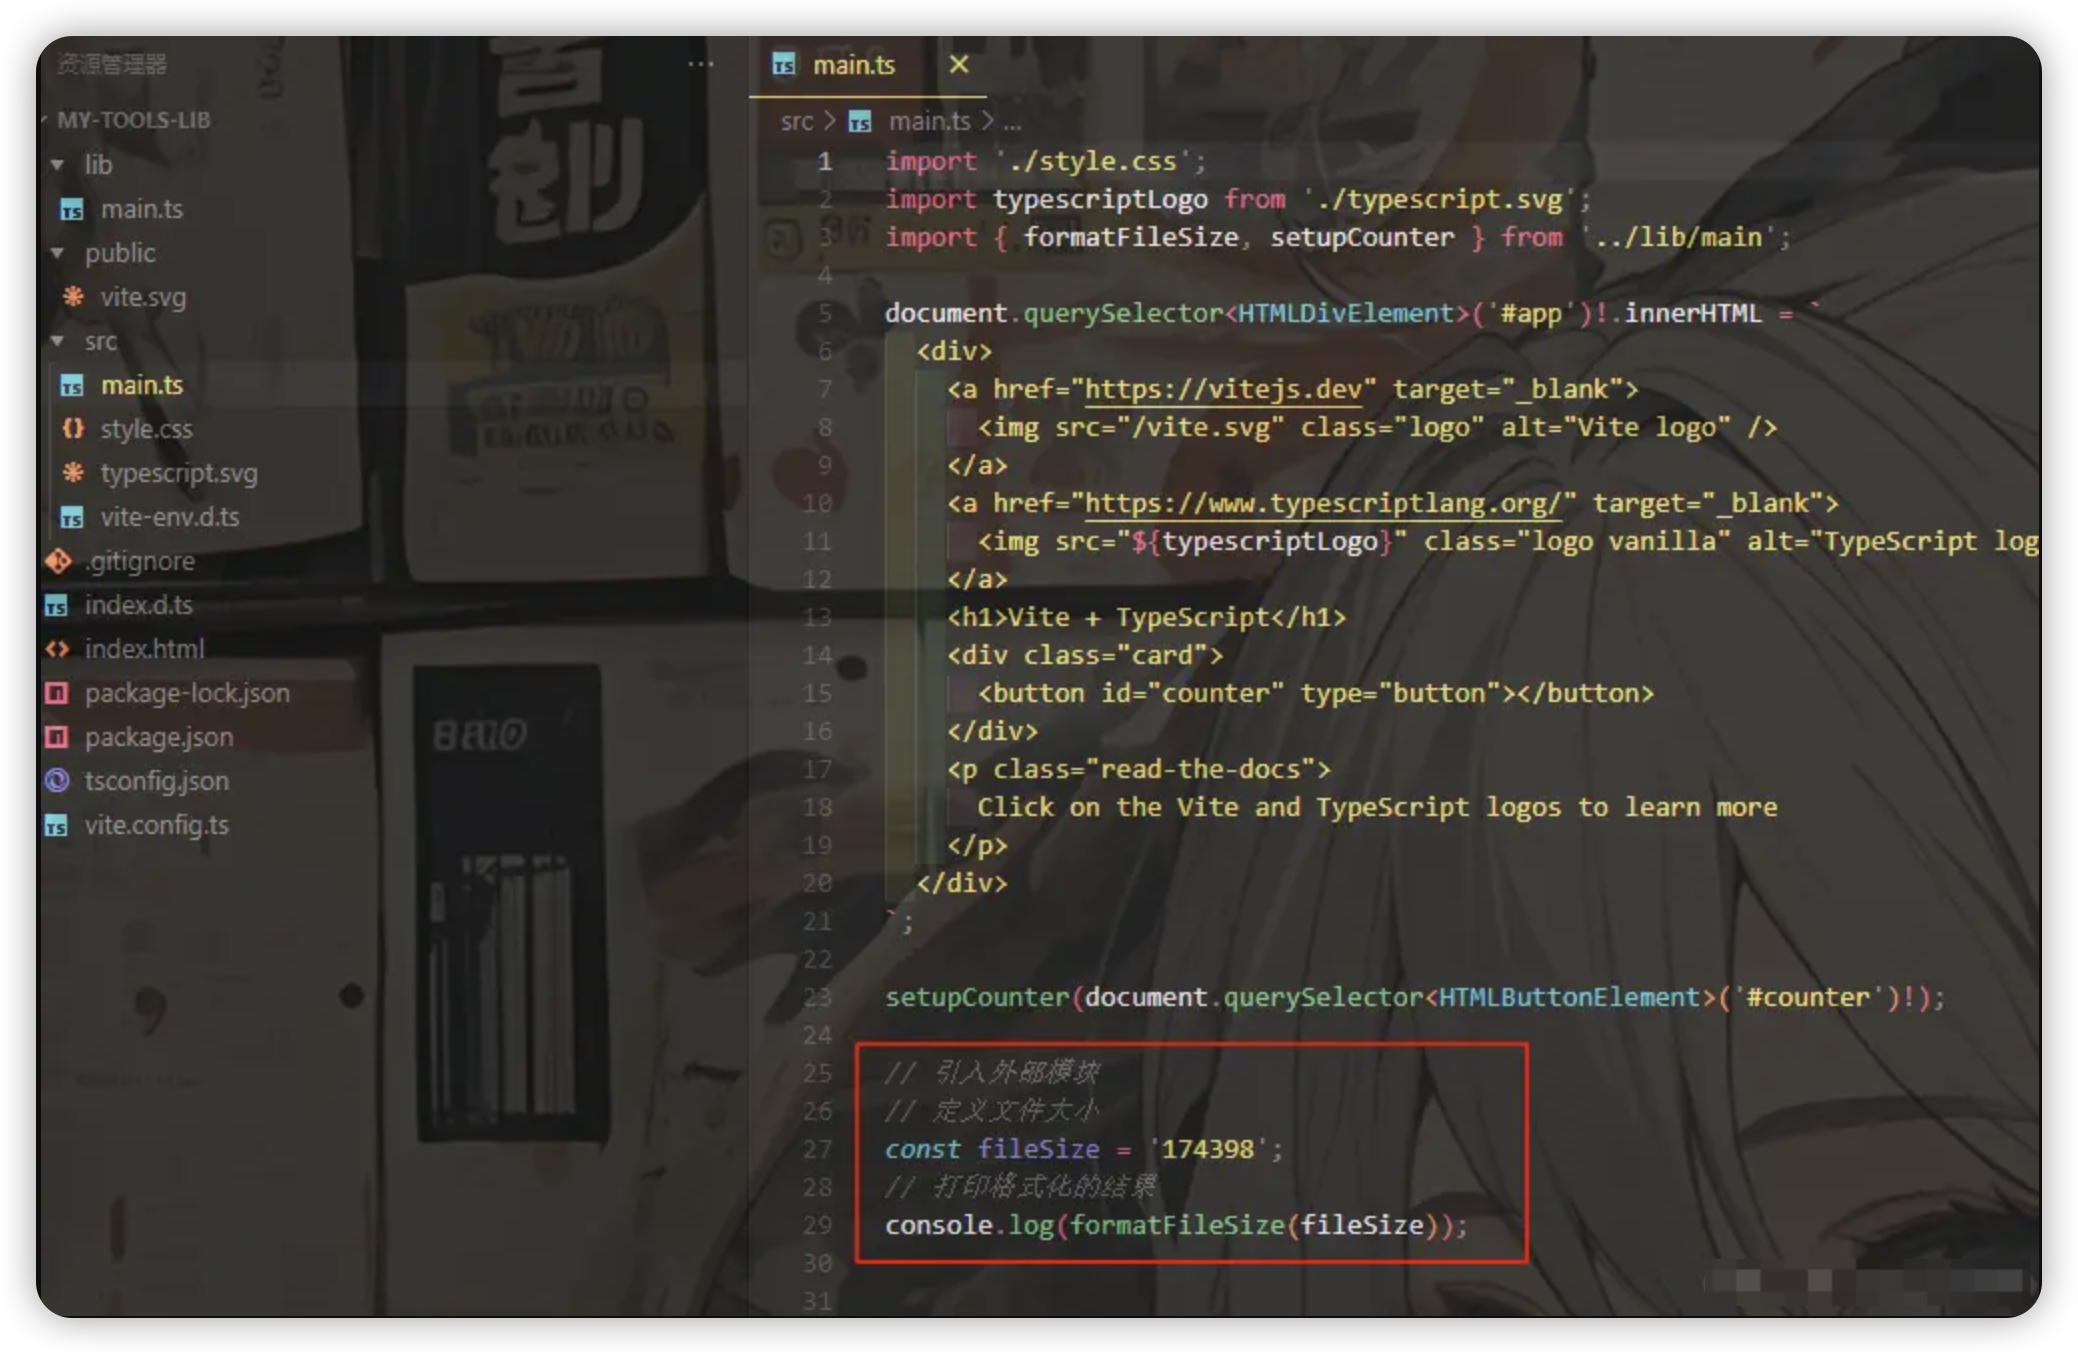Click the SVG icon beside vite.svg
The height and width of the screenshot is (1354, 2078).
click(73, 297)
